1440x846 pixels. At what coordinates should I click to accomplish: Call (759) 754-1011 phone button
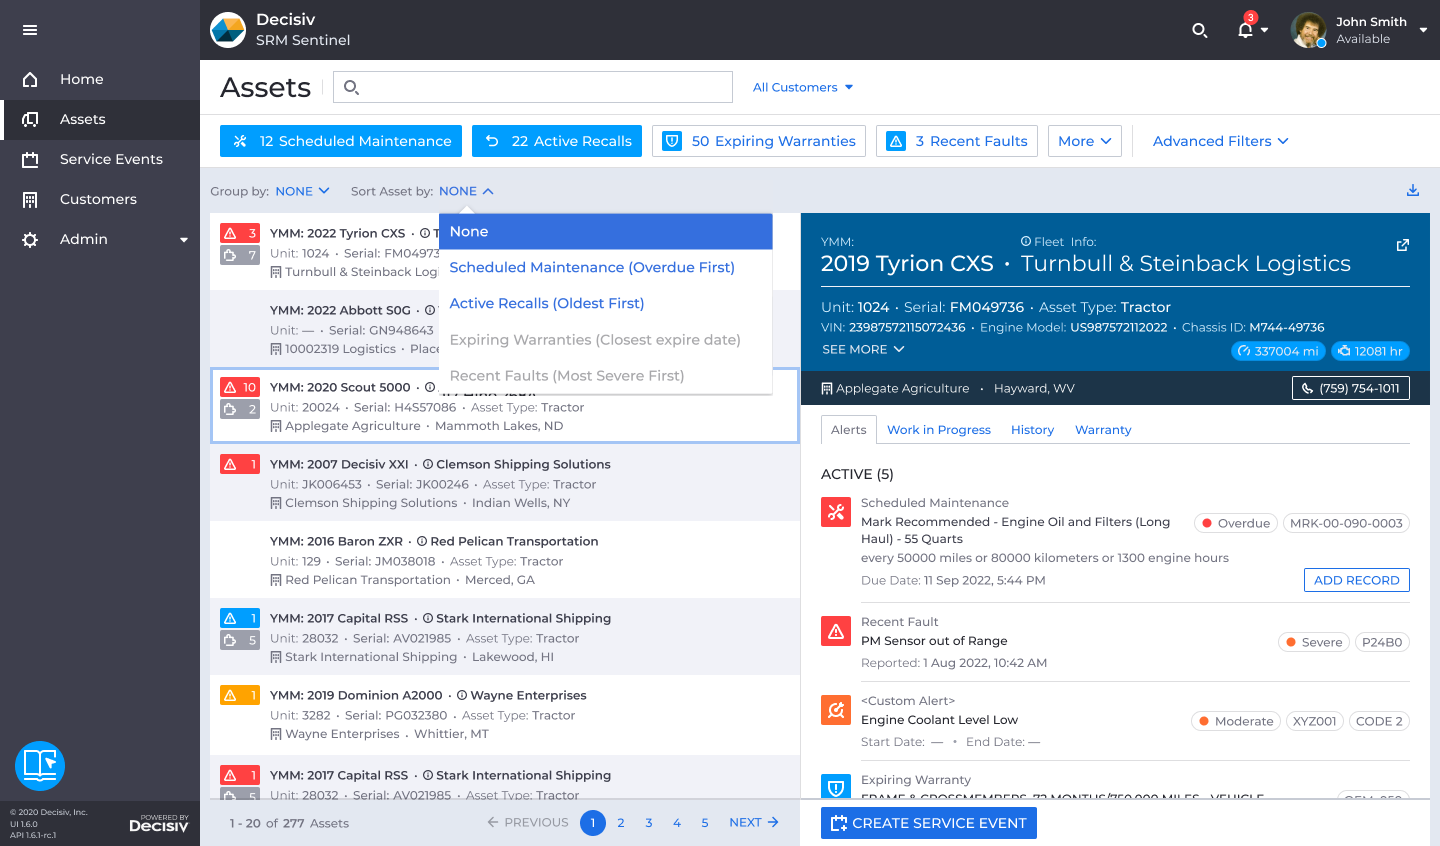(x=1351, y=388)
